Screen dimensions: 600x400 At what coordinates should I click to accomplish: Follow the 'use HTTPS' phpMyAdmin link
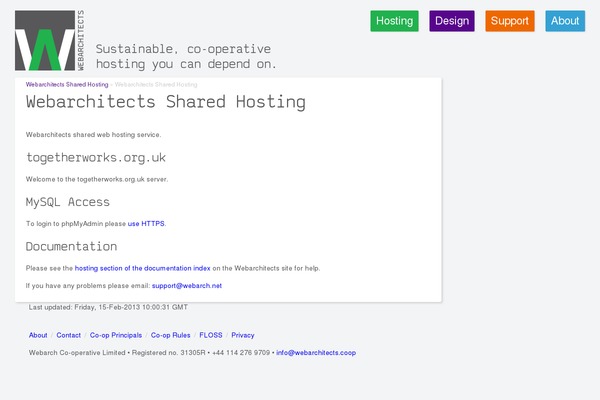146,224
